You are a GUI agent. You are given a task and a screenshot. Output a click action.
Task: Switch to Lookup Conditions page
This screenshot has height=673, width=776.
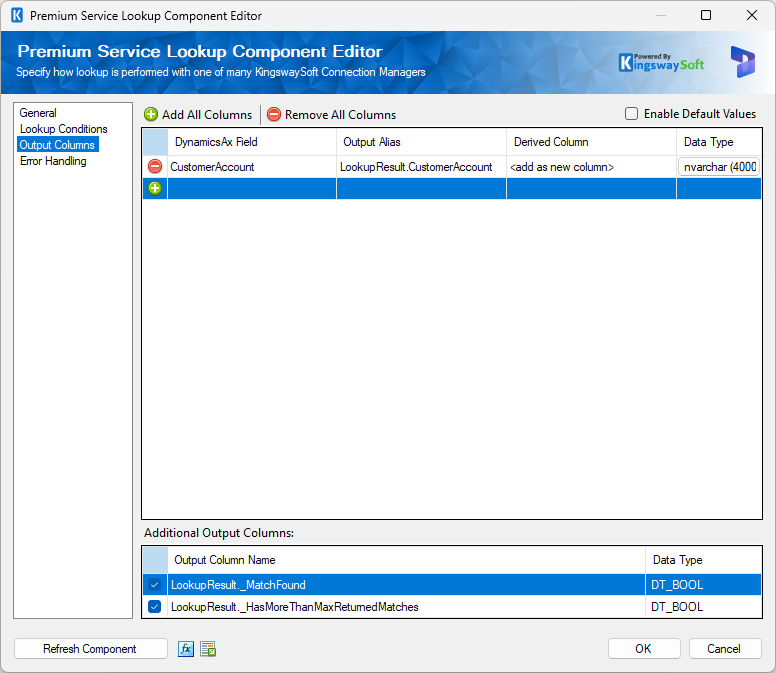click(x=63, y=129)
